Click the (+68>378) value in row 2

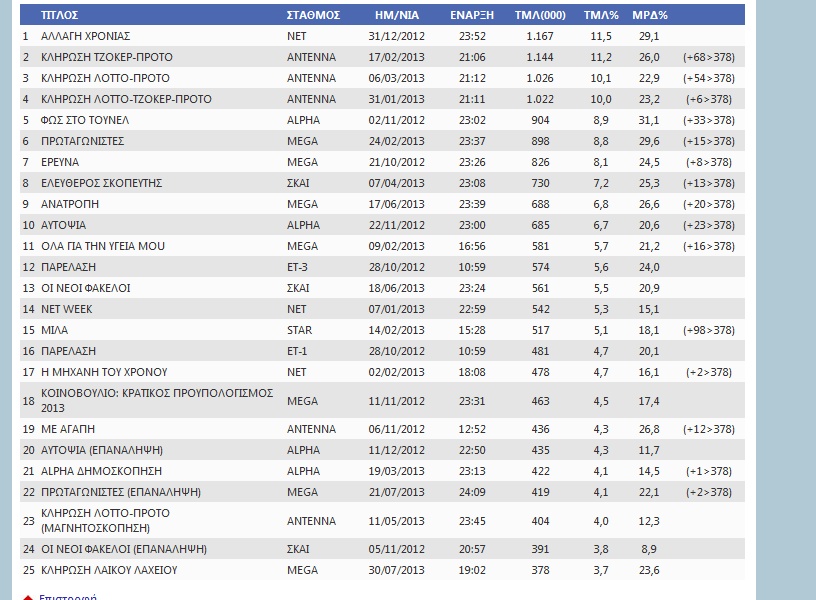coord(709,57)
